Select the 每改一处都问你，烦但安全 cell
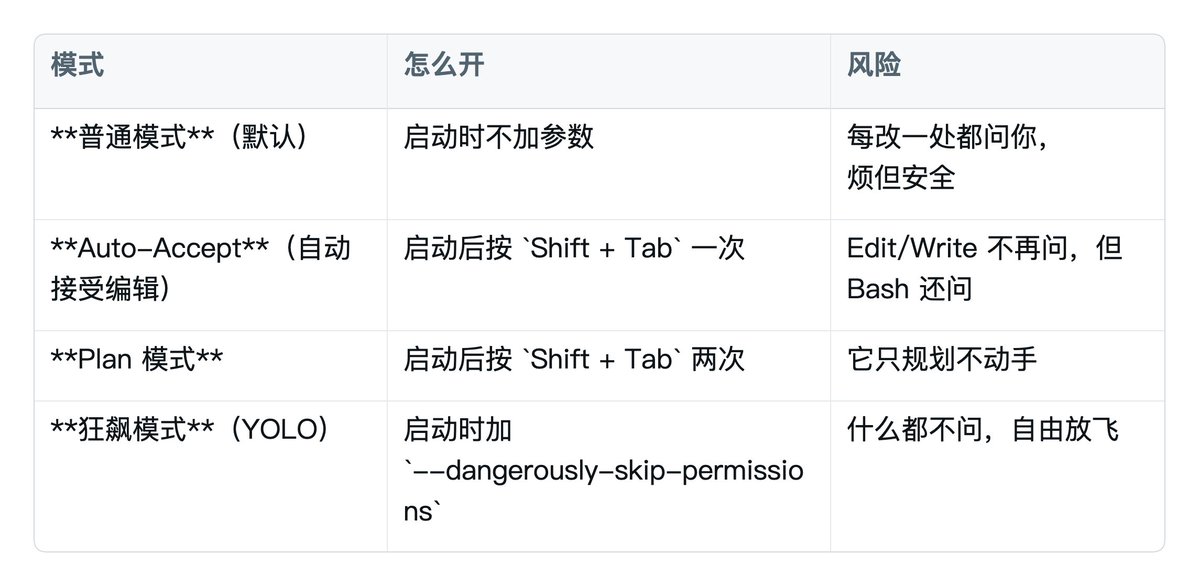1199x586 pixels. [997, 164]
